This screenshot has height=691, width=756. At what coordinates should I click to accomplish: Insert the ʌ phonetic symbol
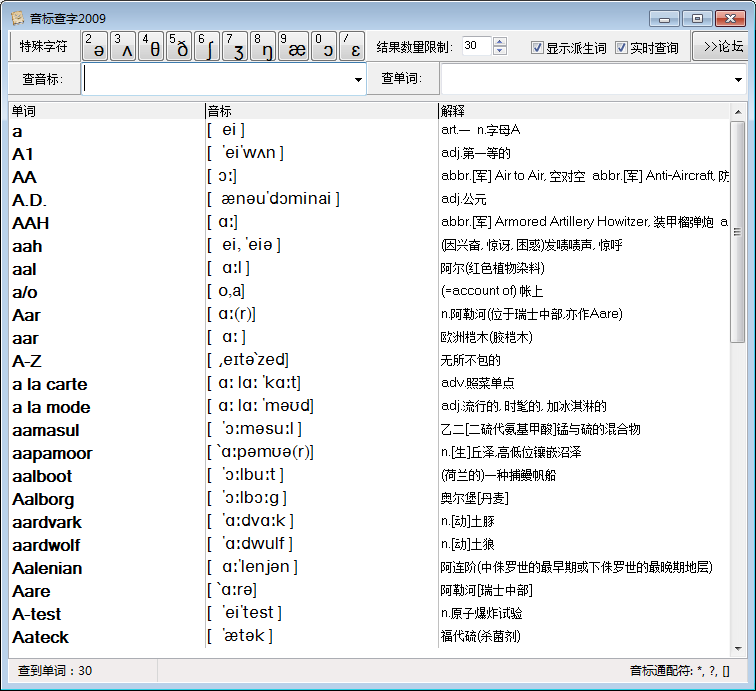(x=123, y=46)
